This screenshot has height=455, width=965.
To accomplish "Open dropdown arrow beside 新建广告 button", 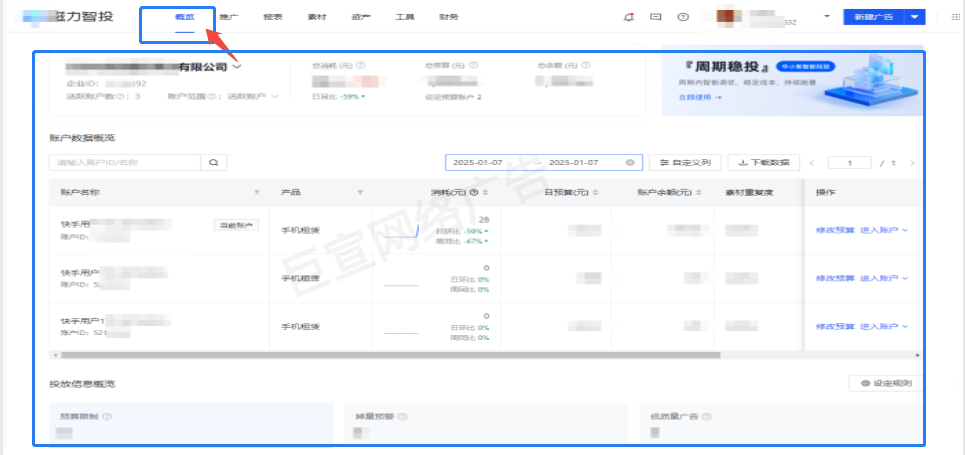I will pos(915,17).
